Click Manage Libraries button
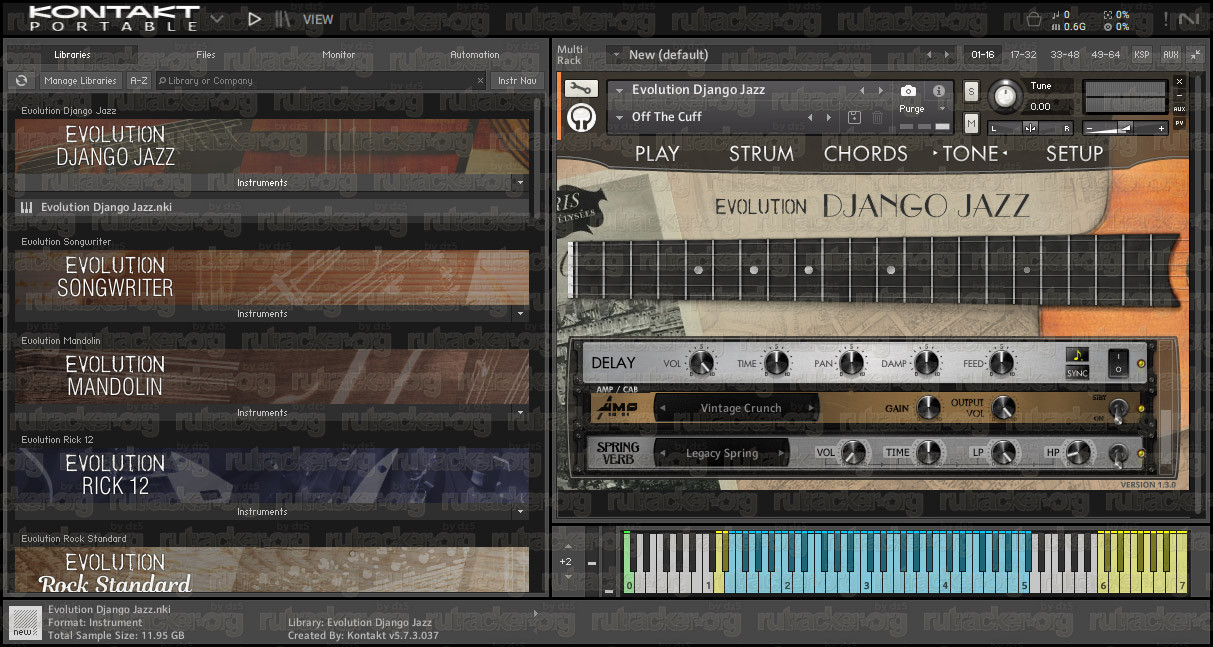 pyautogui.click(x=80, y=81)
